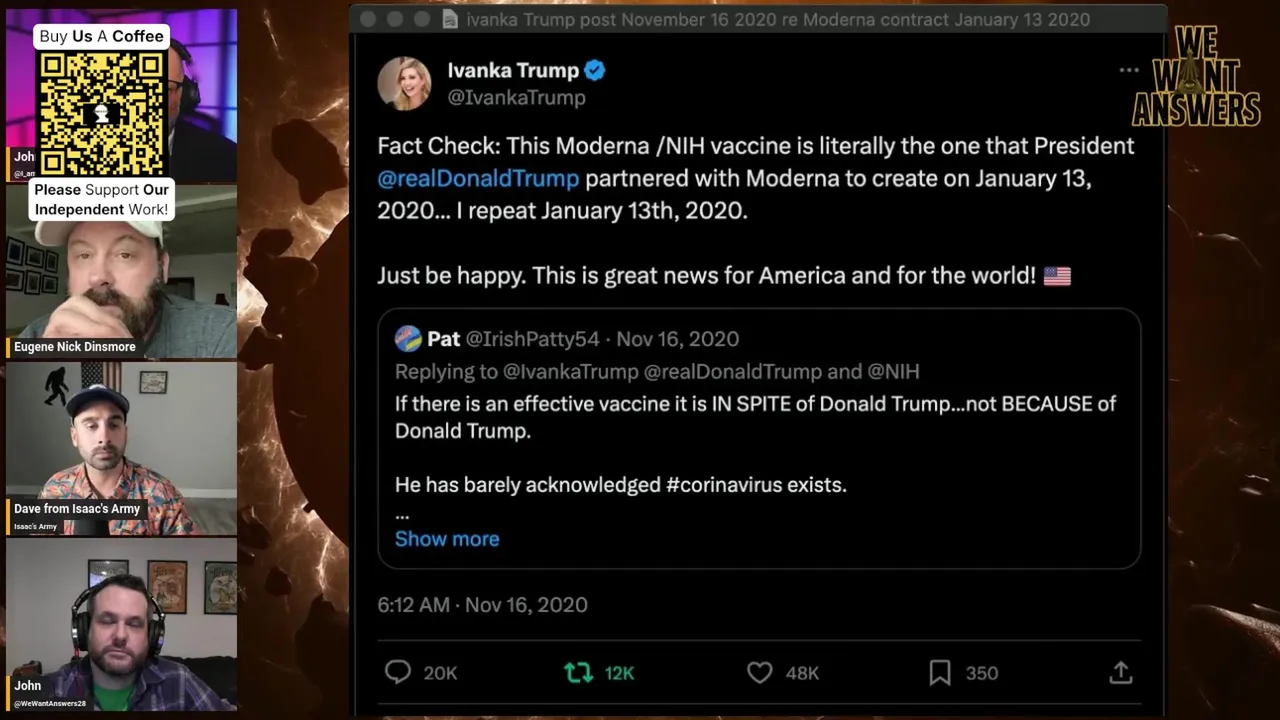
Task: Open the three-dot more options menu
Action: (x=1129, y=70)
